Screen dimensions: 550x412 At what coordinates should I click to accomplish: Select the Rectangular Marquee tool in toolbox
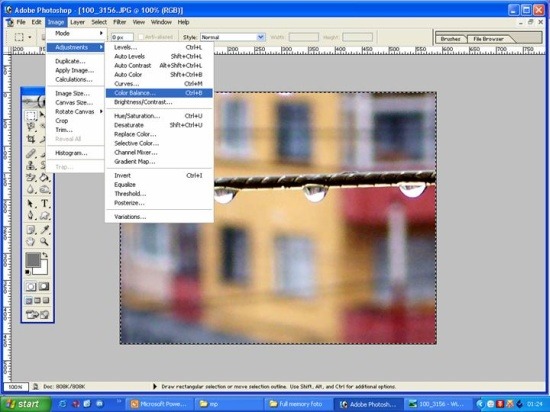(31, 115)
